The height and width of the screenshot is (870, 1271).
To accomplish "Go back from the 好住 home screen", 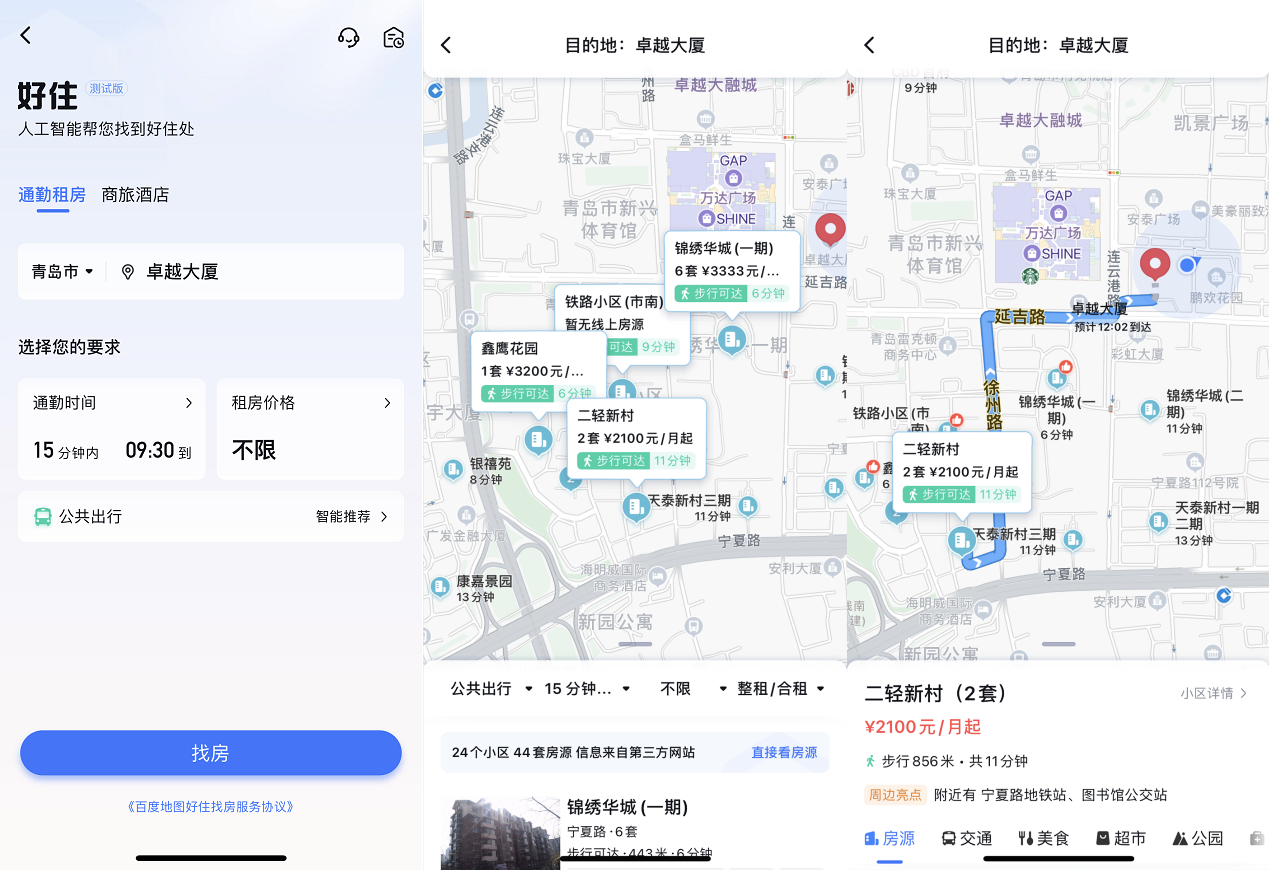I will tap(26, 36).
